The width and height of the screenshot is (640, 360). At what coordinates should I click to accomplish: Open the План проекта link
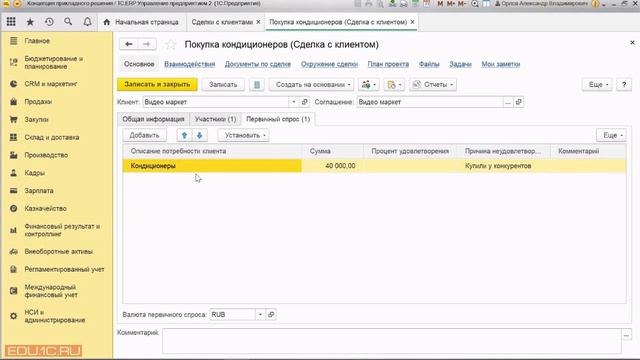[388, 64]
